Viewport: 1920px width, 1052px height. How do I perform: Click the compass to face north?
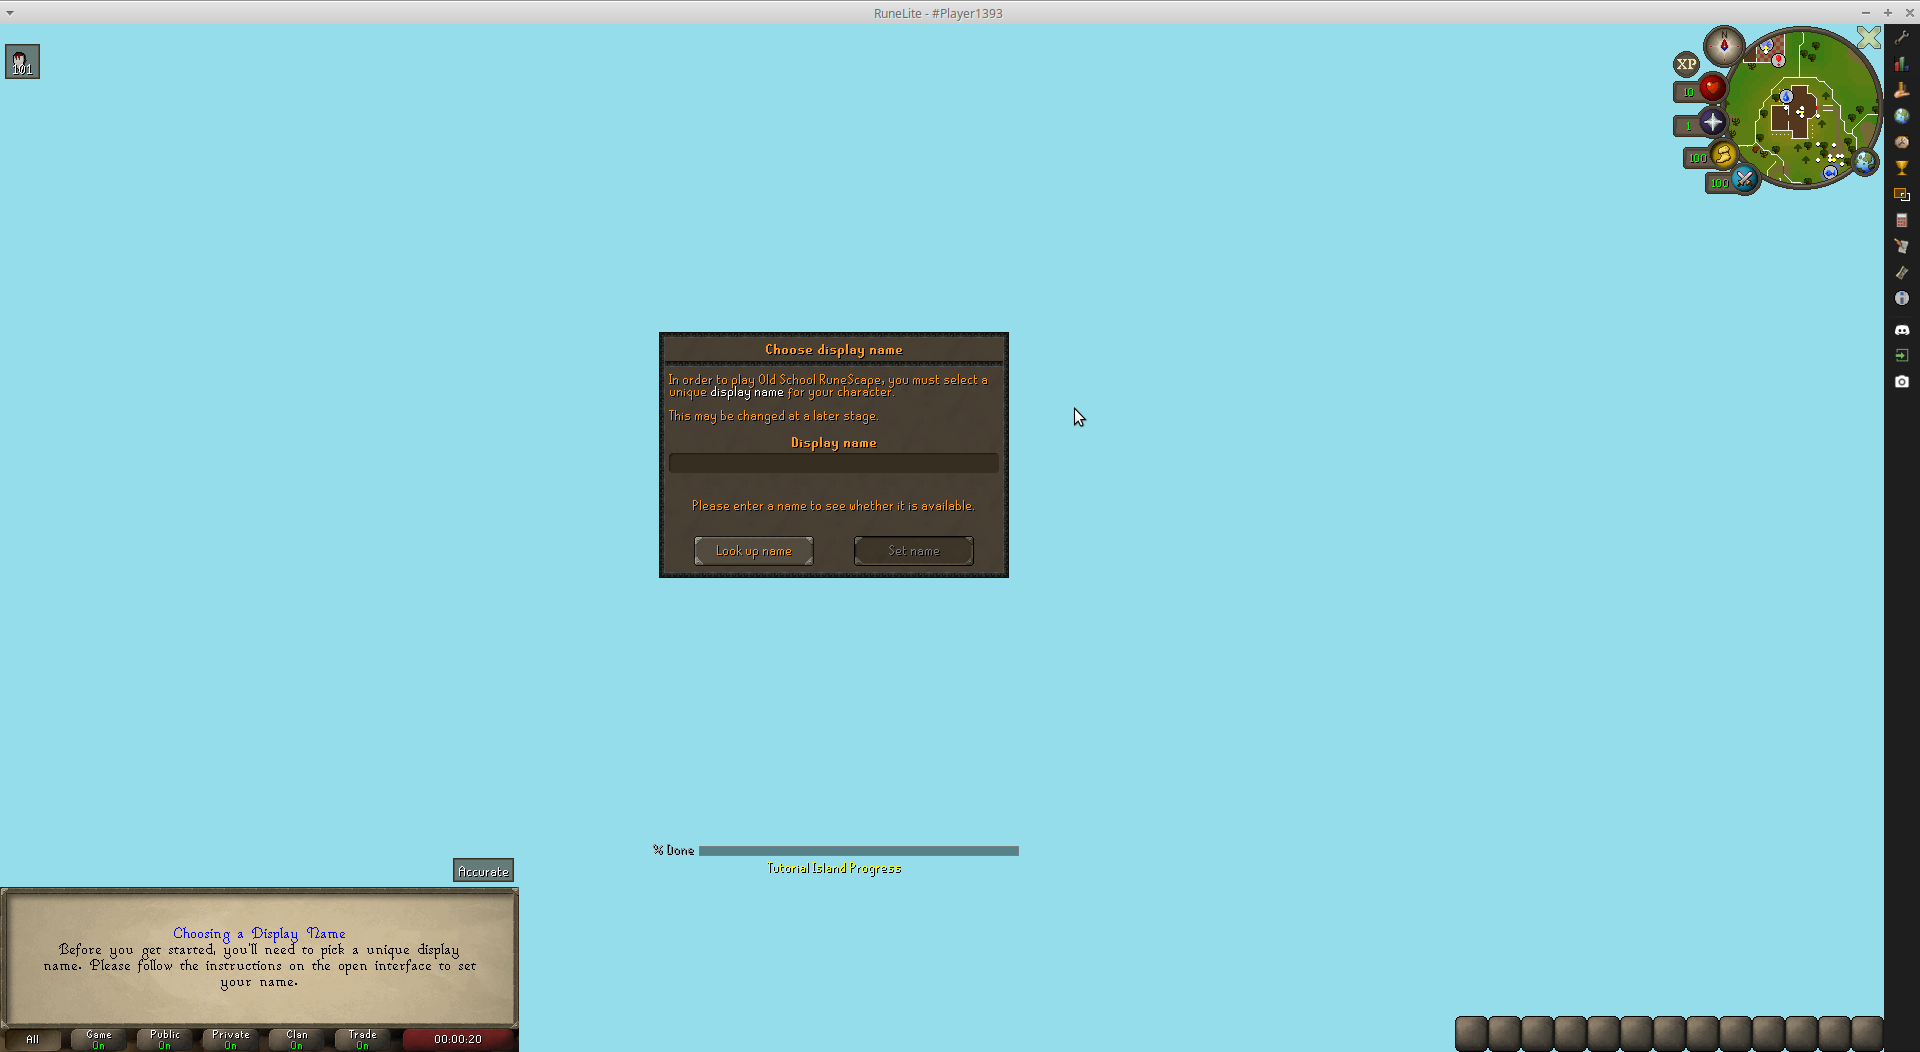1724,45
